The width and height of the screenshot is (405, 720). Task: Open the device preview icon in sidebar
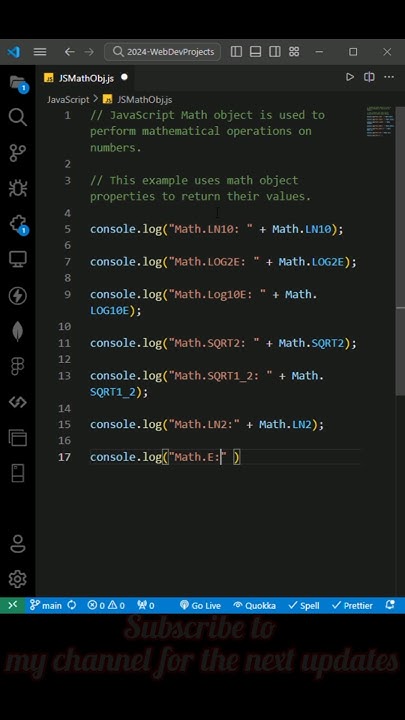tap(17, 473)
